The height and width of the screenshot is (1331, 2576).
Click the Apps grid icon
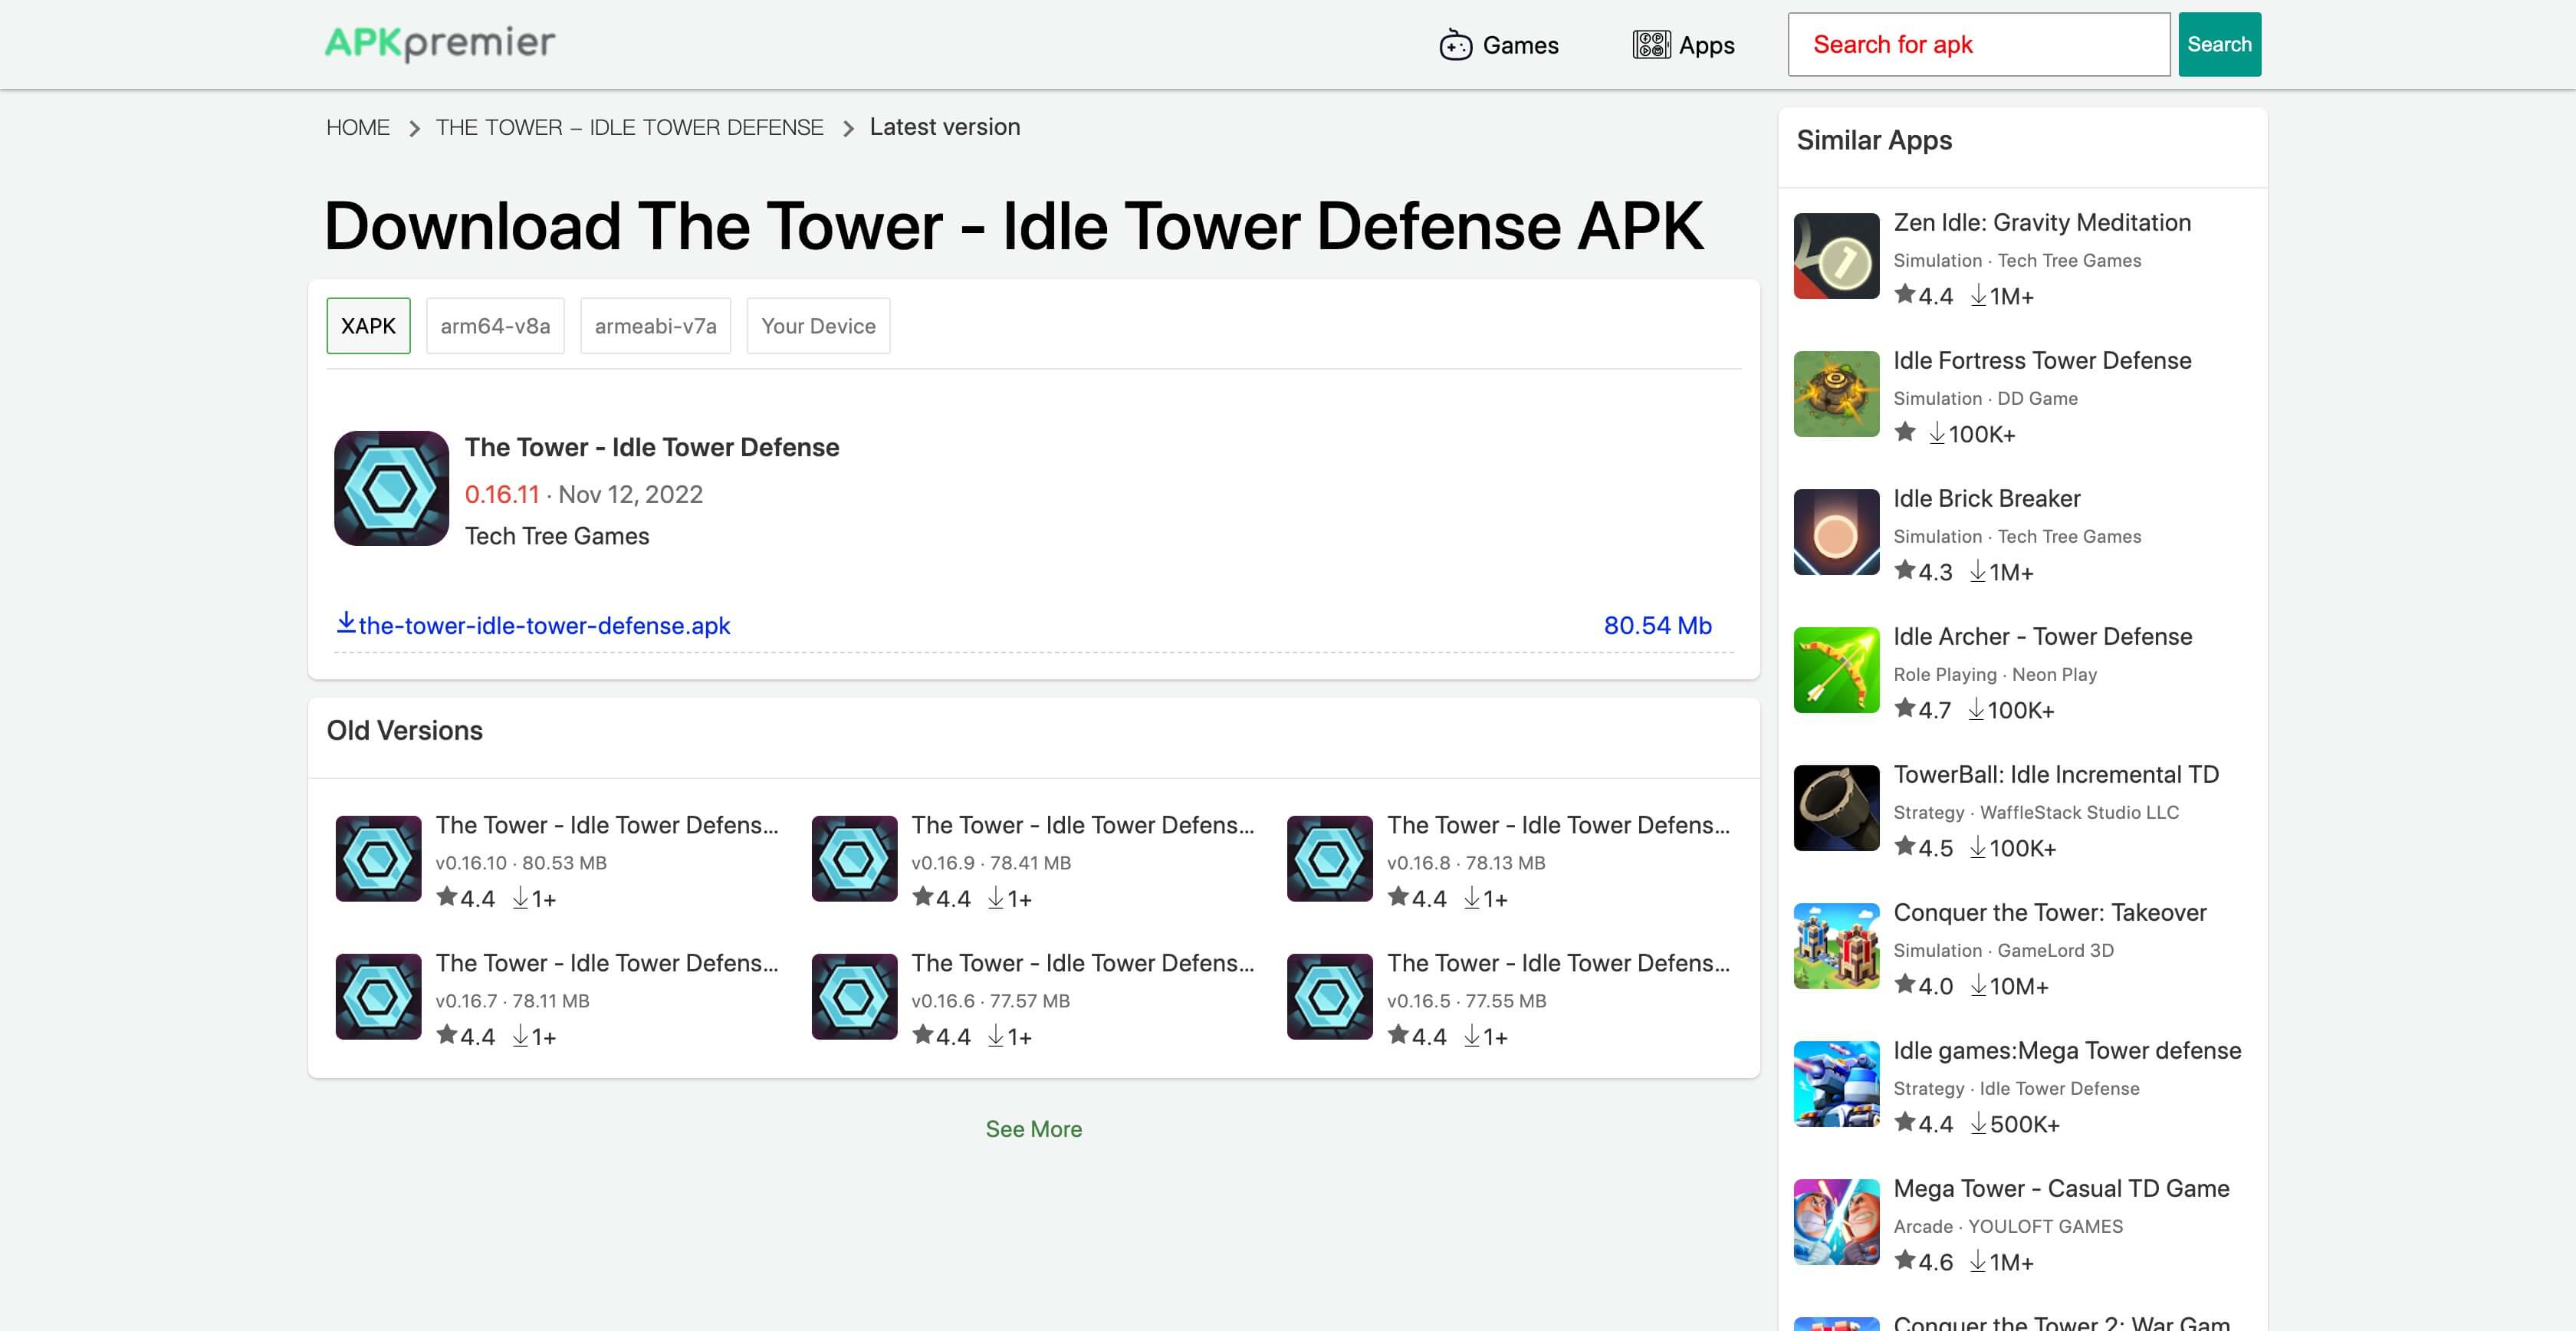tap(1651, 45)
